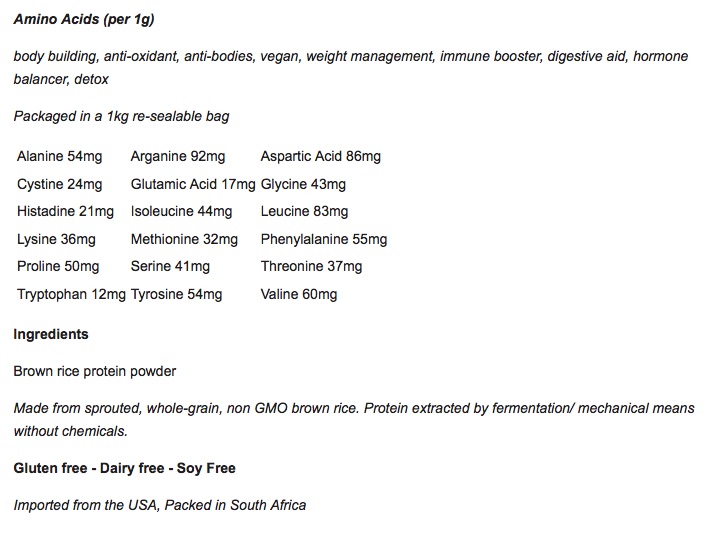716x538 pixels.
Task: Select the Alanine 54mg table cell
Action: (60, 156)
